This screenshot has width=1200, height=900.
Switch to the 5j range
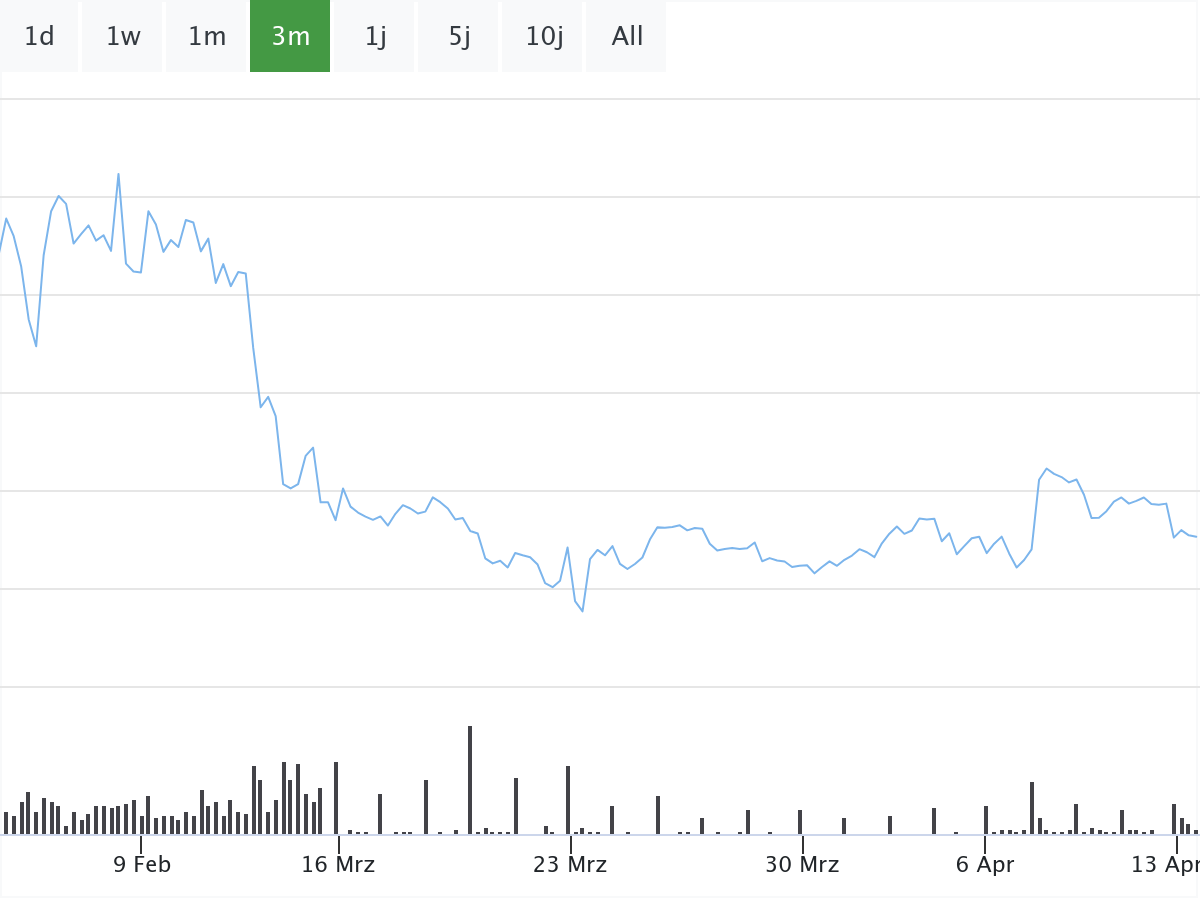point(459,37)
